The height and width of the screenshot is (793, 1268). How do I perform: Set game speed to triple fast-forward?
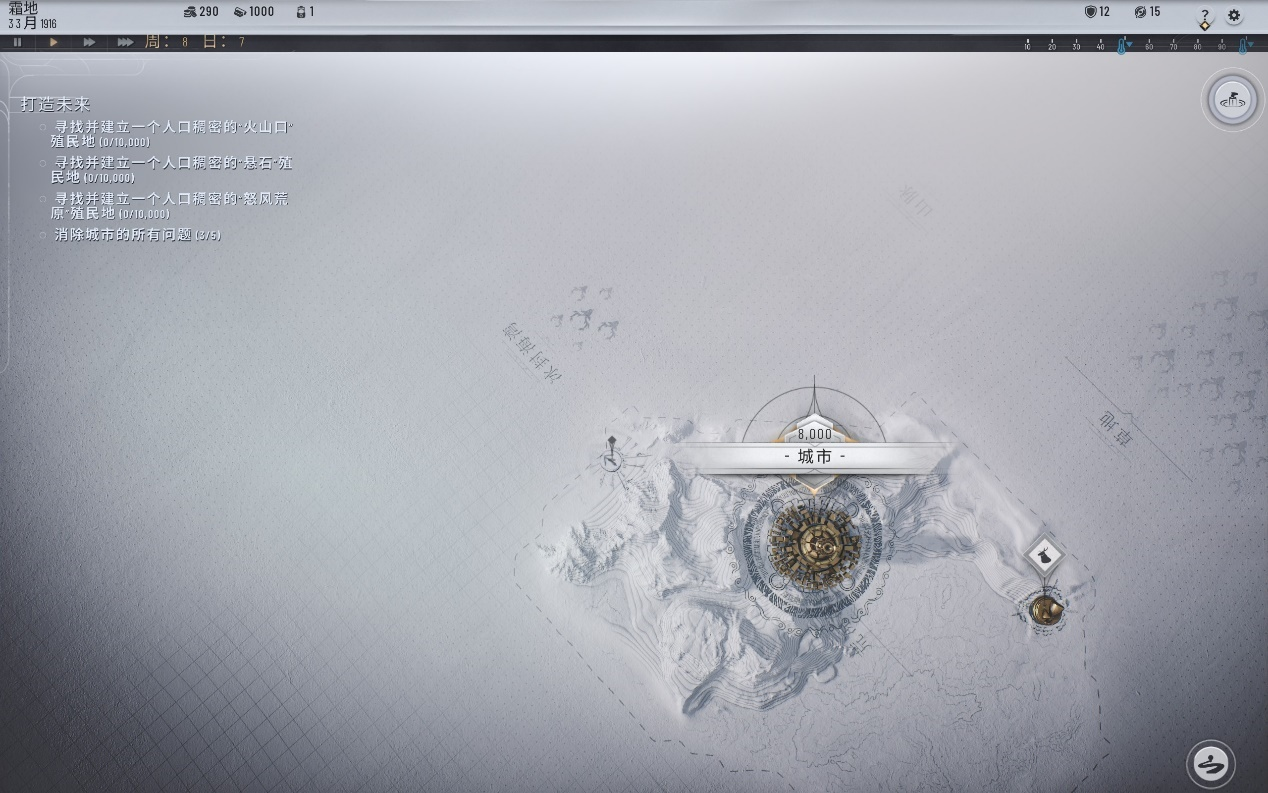point(125,42)
